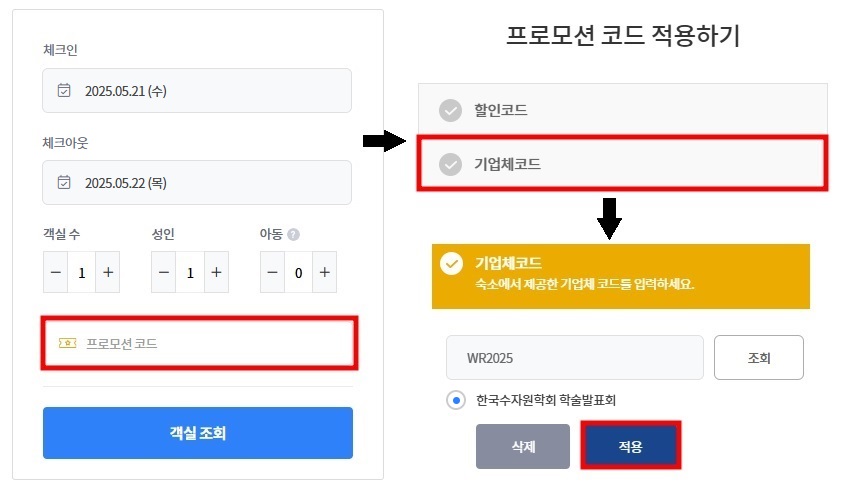
Task: Increase adult count with plus button
Action: [216, 272]
